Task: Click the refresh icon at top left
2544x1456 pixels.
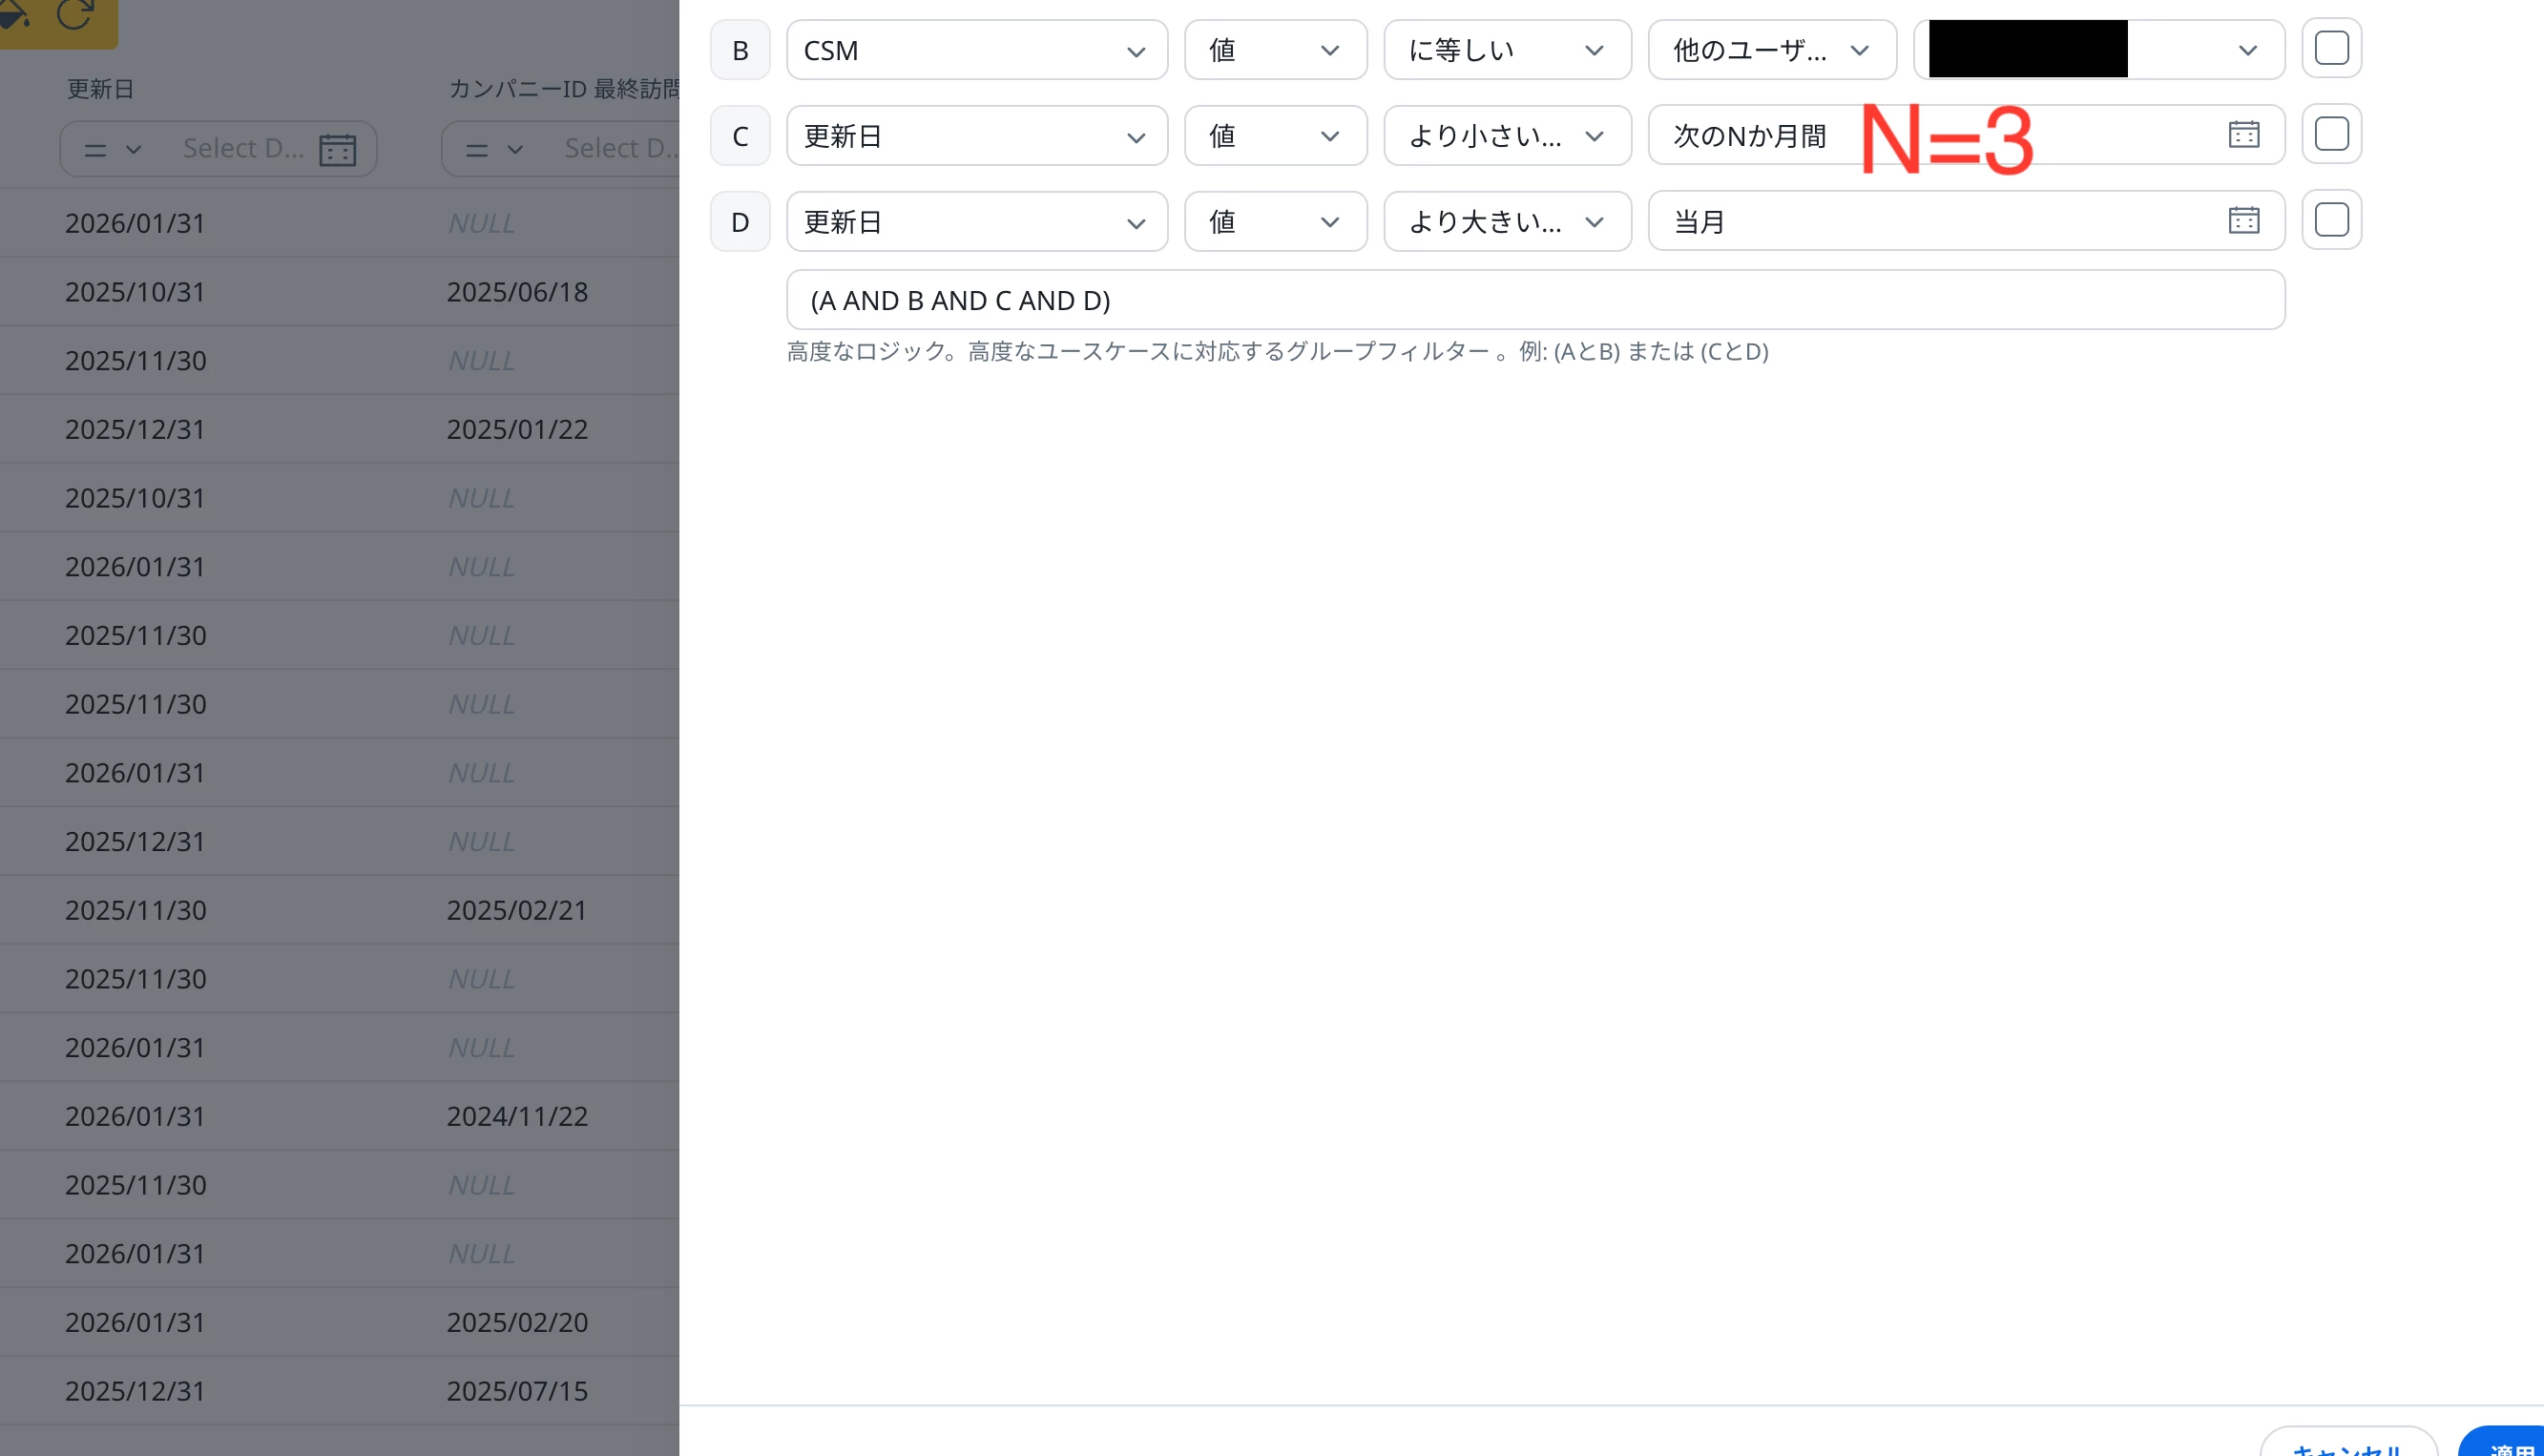Action: point(75,14)
